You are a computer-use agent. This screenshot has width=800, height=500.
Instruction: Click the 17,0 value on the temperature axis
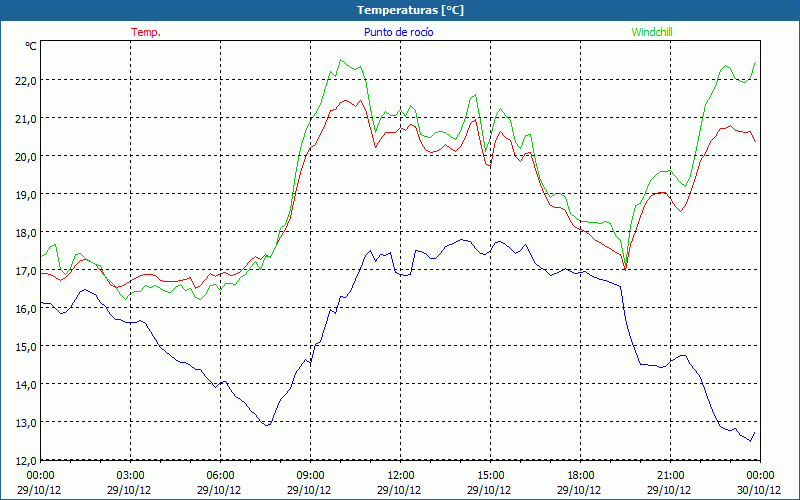click(x=26, y=271)
